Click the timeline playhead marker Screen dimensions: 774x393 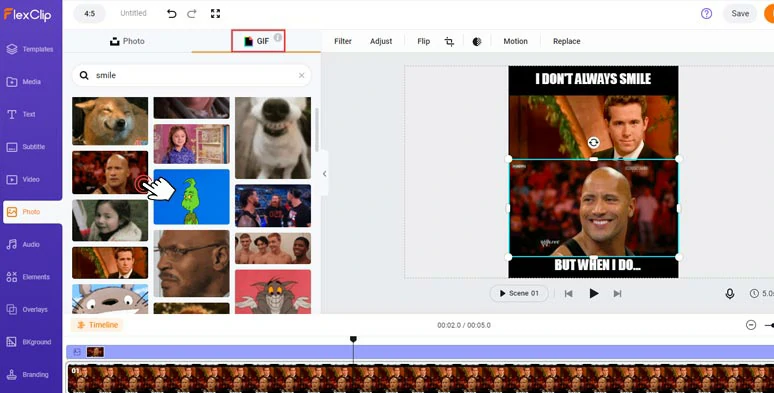click(353, 339)
